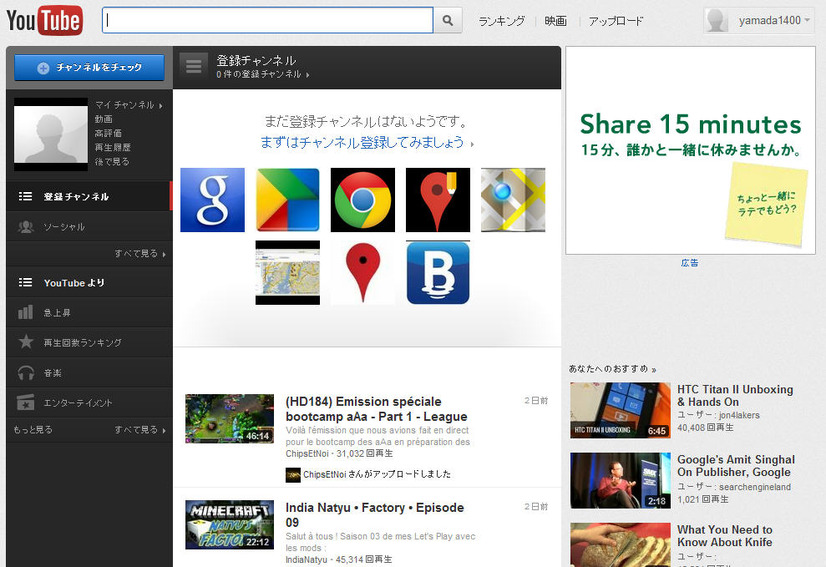Click the blue Blogger B channel icon

click(x=438, y=272)
